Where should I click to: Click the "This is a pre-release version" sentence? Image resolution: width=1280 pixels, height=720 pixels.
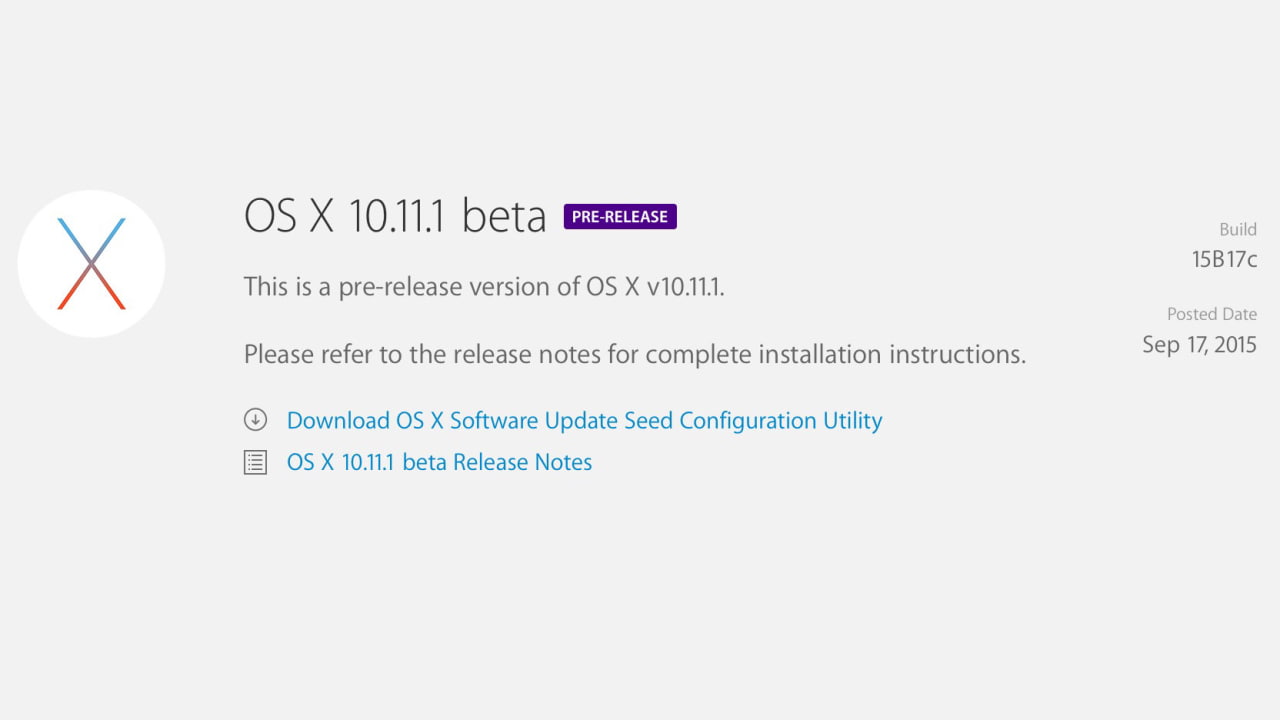tap(484, 287)
